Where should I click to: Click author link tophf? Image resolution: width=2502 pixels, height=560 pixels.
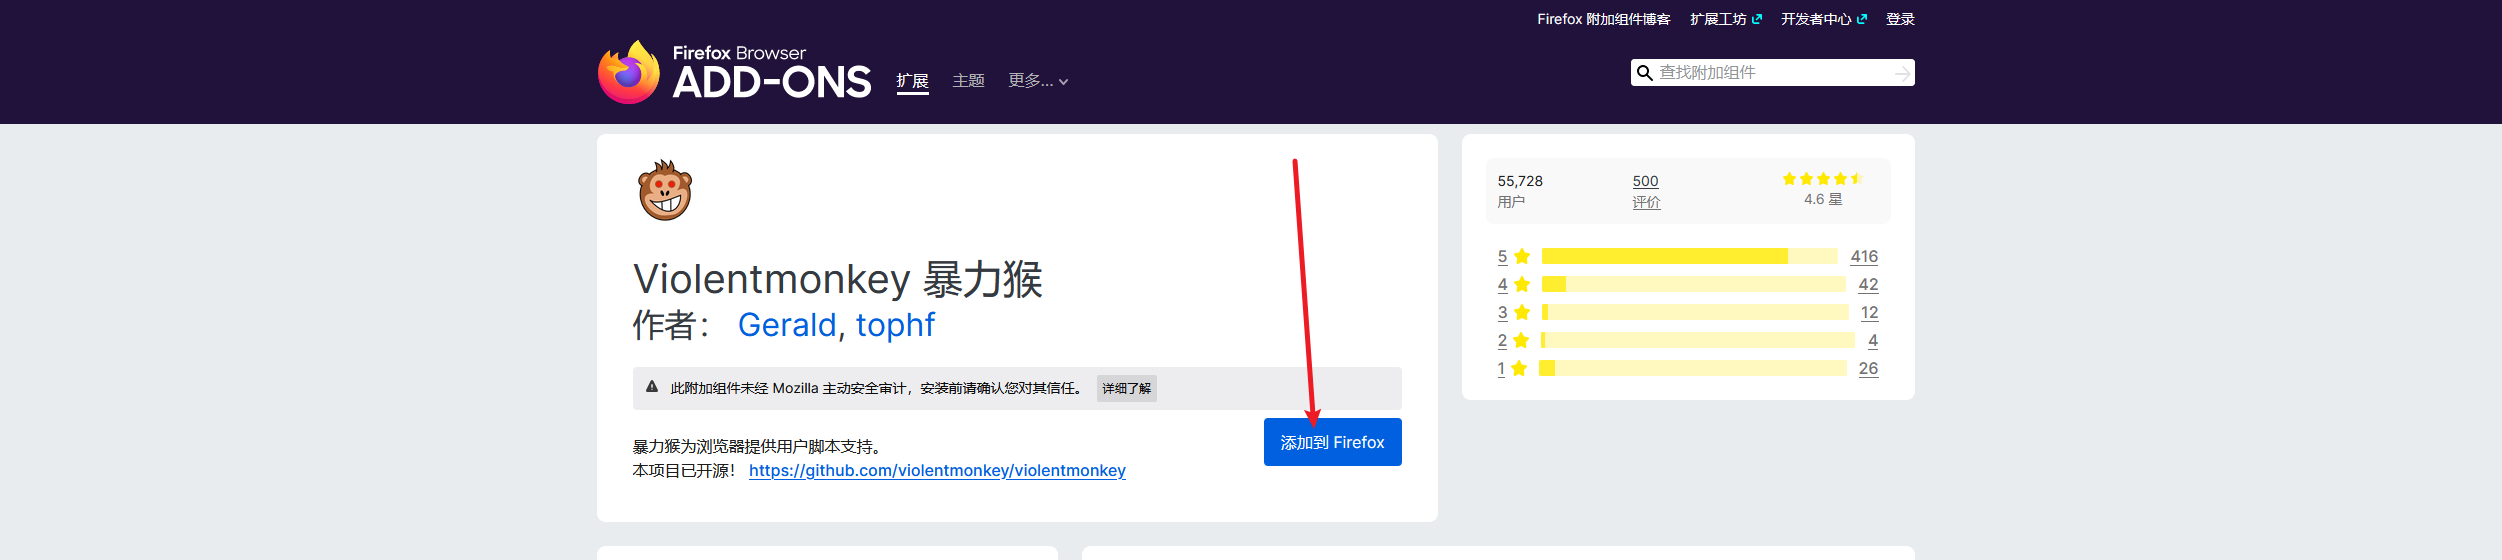895,325
